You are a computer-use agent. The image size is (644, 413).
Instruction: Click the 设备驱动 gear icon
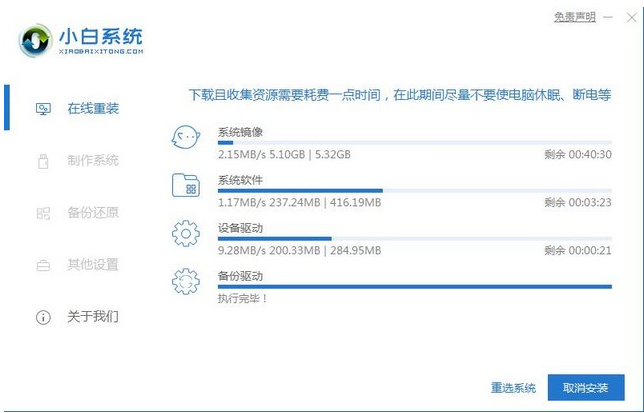[186, 235]
